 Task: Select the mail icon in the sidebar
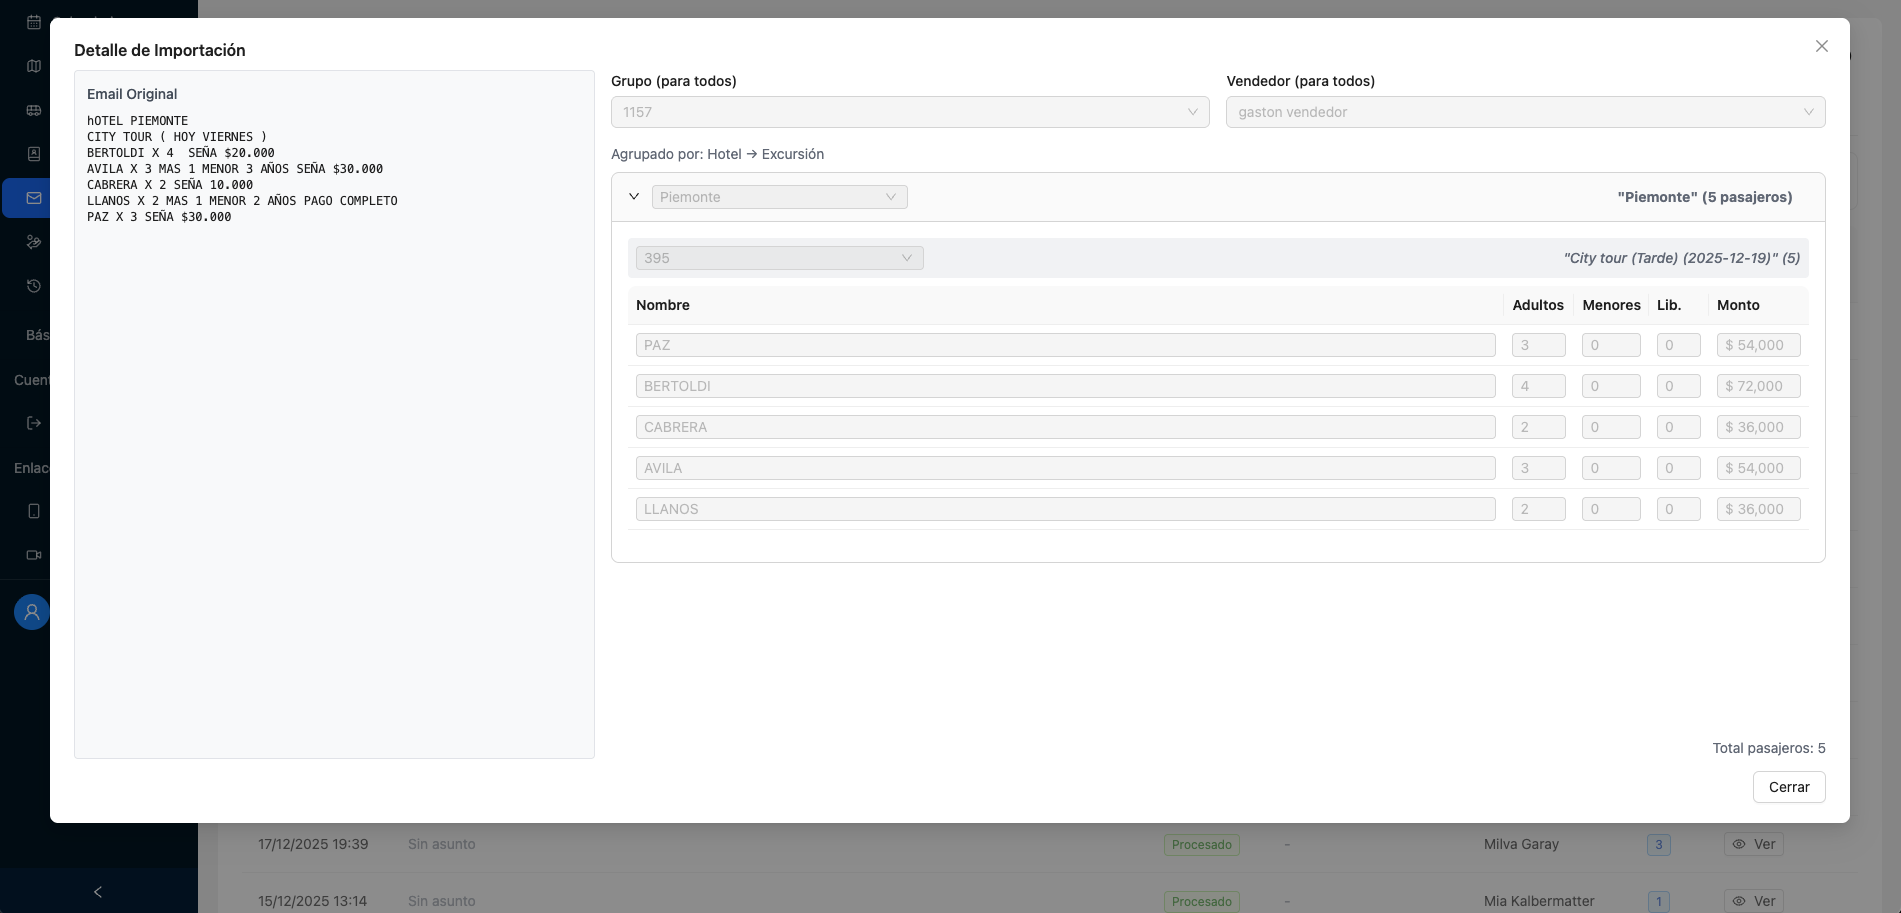point(34,198)
